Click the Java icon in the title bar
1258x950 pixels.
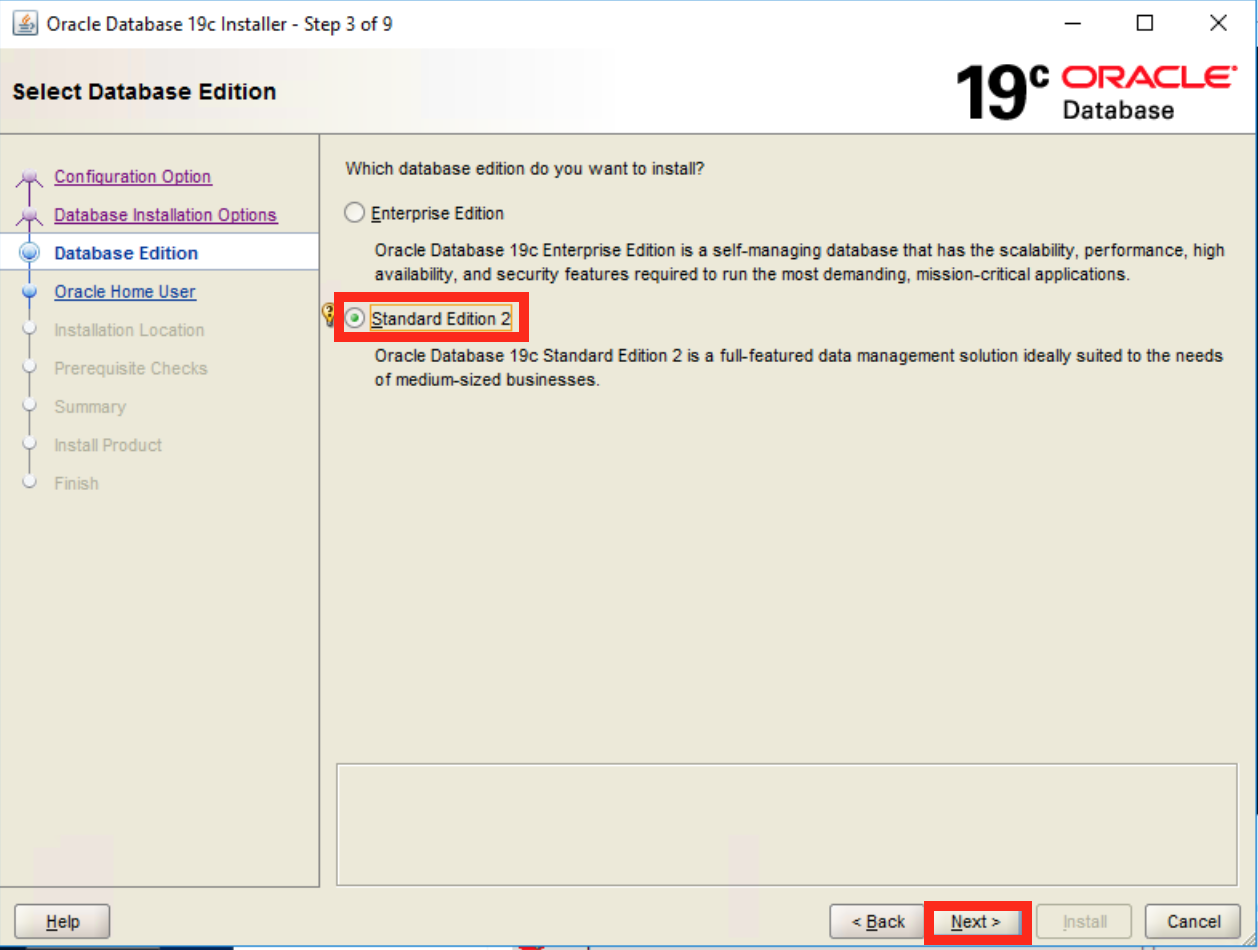pos(24,23)
